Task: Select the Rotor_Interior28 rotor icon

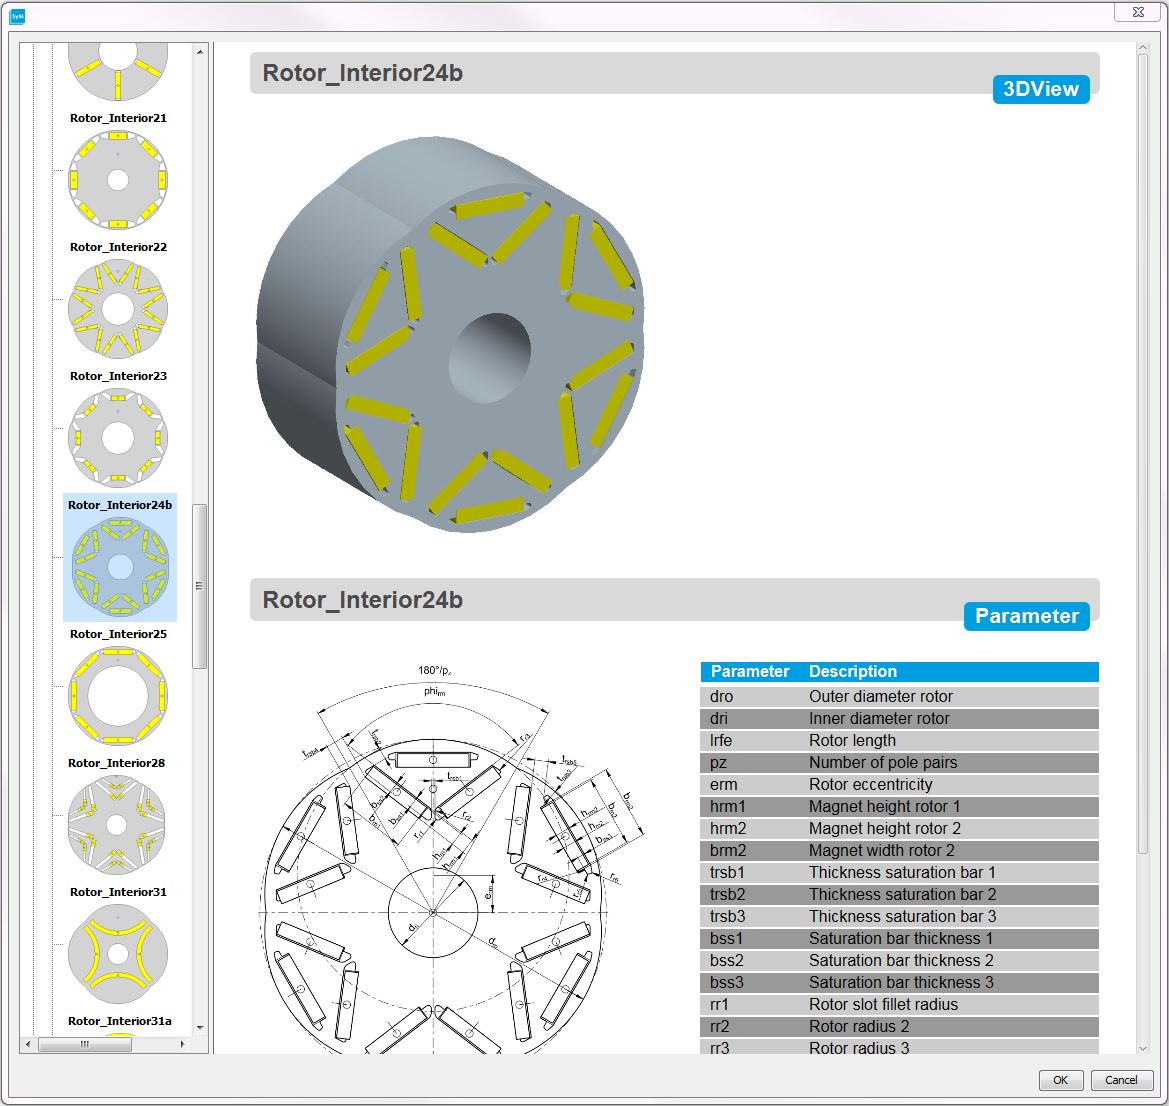Action: pos(118,825)
